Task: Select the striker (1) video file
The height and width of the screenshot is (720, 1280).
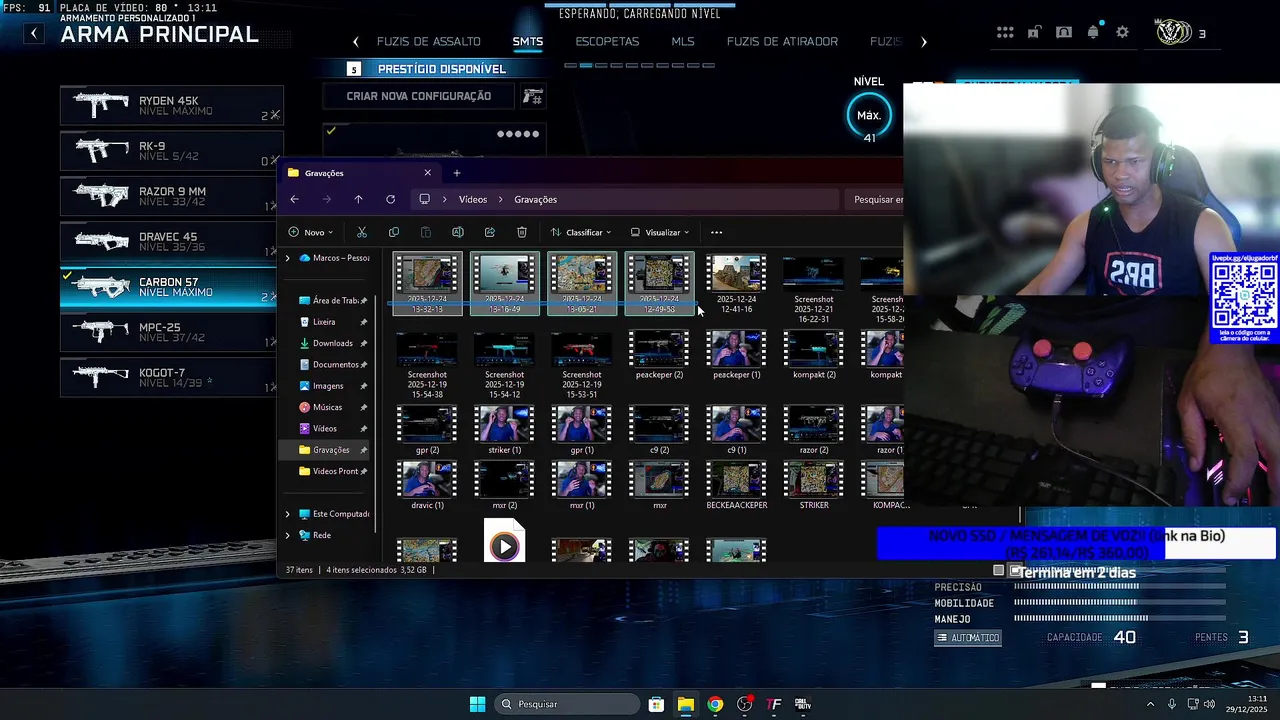Action: [x=504, y=430]
